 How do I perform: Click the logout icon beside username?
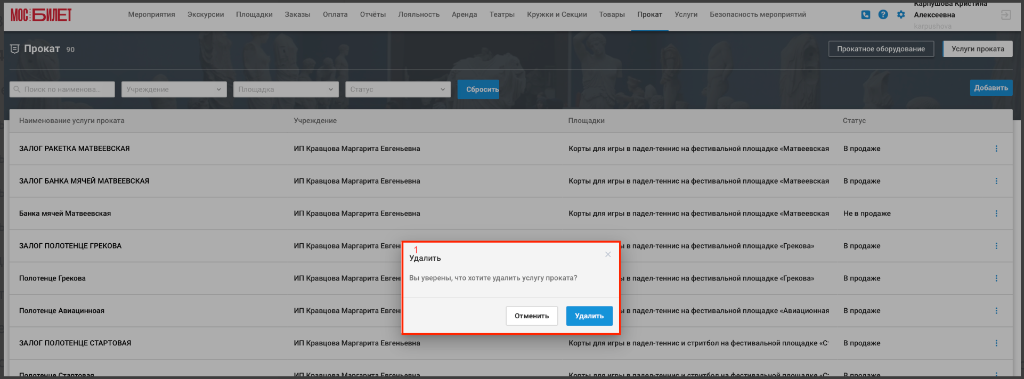point(1005,15)
